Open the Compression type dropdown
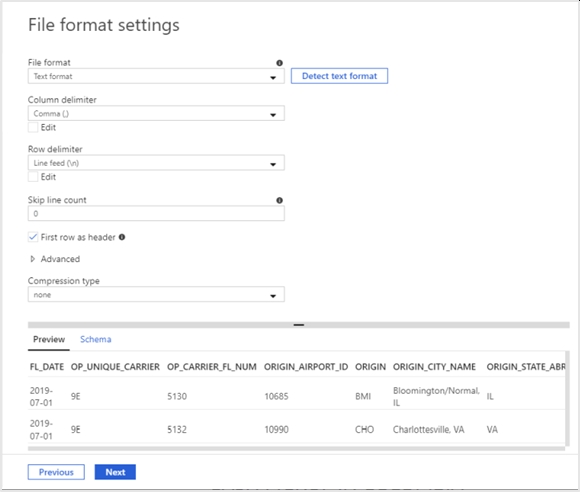The image size is (580, 492). pyautogui.click(x=156, y=294)
